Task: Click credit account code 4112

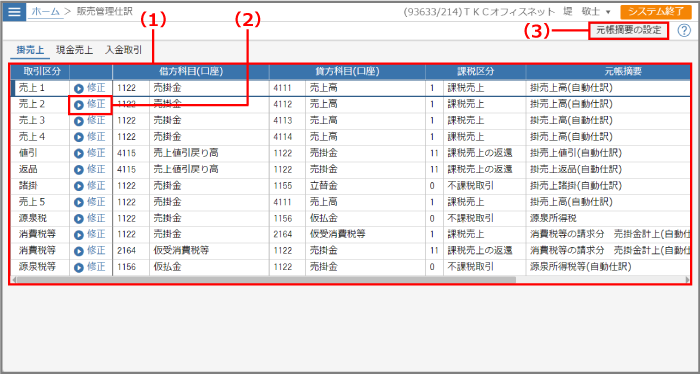Action: [283, 104]
